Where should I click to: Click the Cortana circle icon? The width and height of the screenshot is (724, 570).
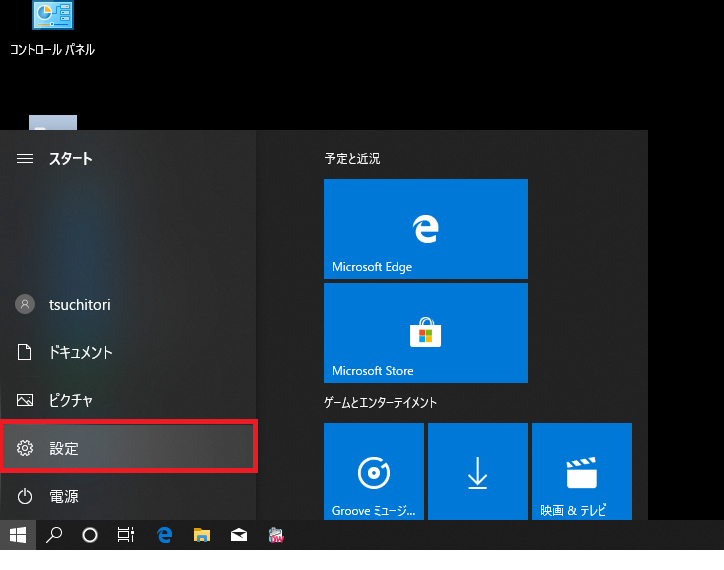tap(90, 535)
